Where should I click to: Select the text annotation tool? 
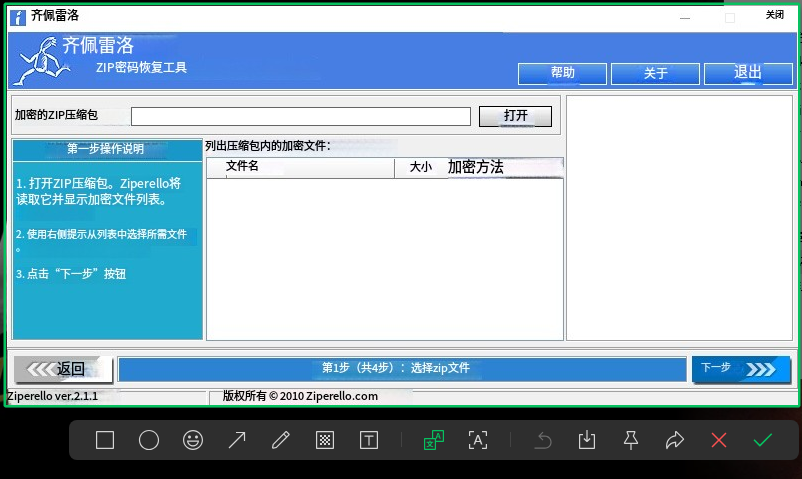369,440
